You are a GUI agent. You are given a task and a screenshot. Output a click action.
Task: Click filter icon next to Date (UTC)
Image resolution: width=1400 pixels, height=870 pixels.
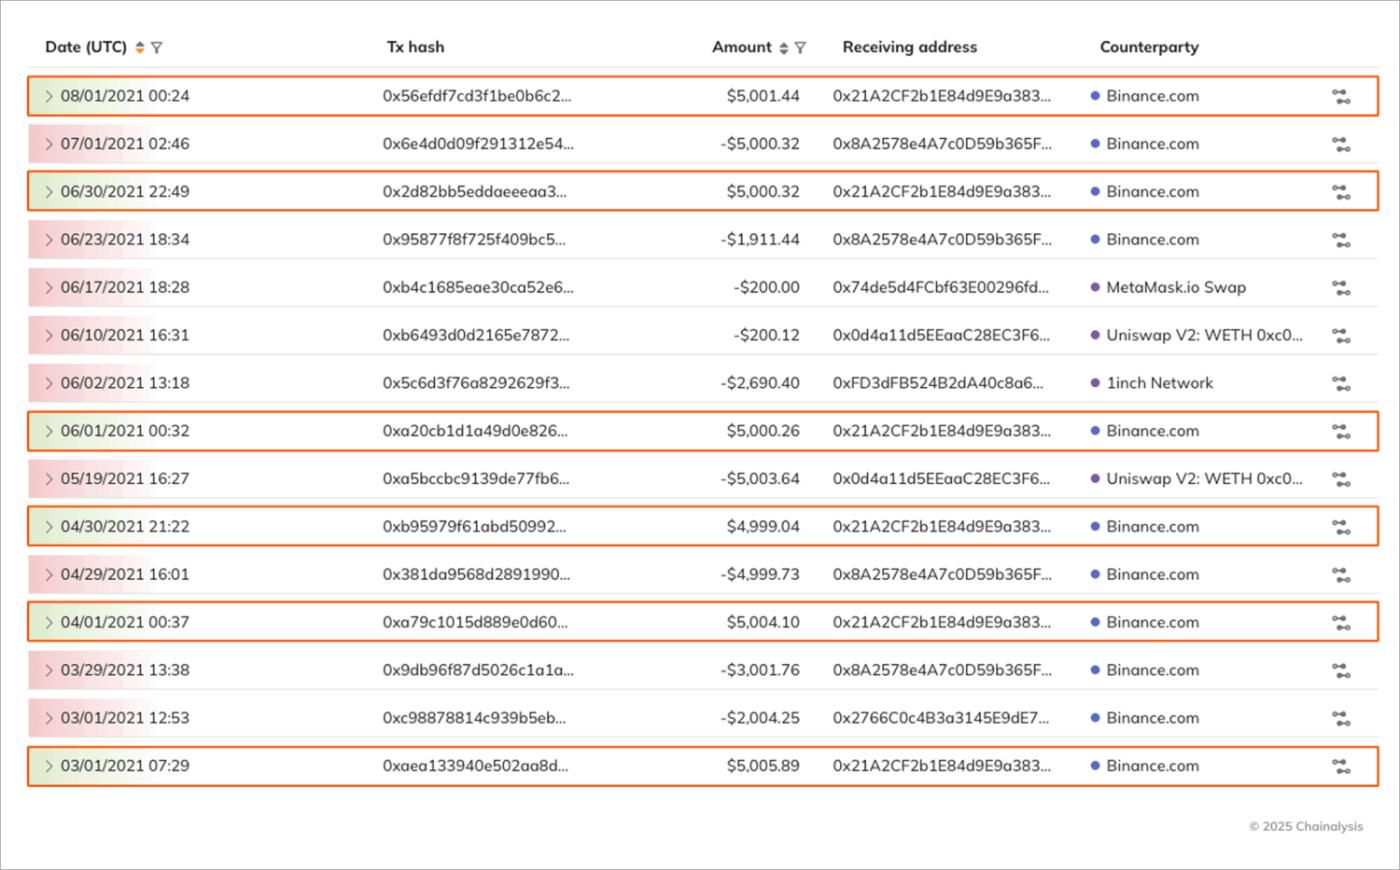click(x=157, y=48)
